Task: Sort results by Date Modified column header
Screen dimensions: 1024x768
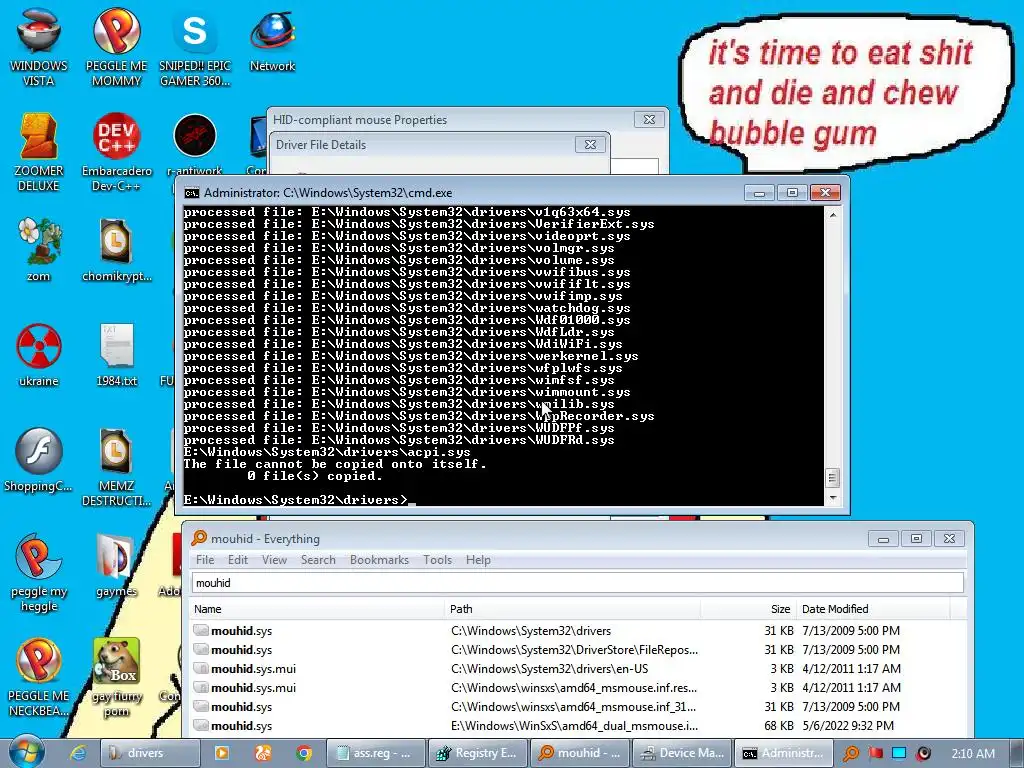Action: pyautogui.click(x=872, y=609)
